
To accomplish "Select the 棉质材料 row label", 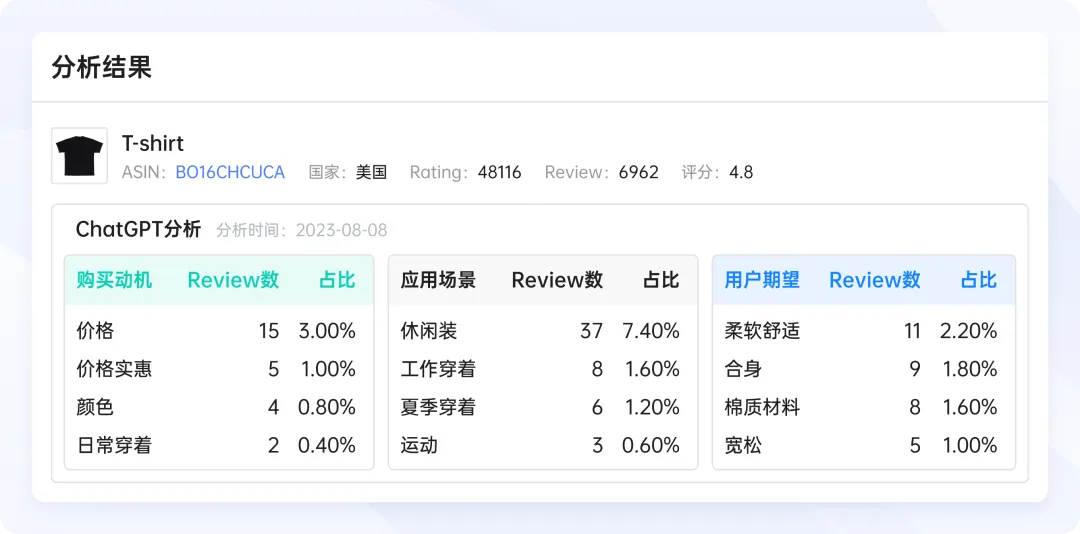I will pyautogui.click(x=762, y=407).
